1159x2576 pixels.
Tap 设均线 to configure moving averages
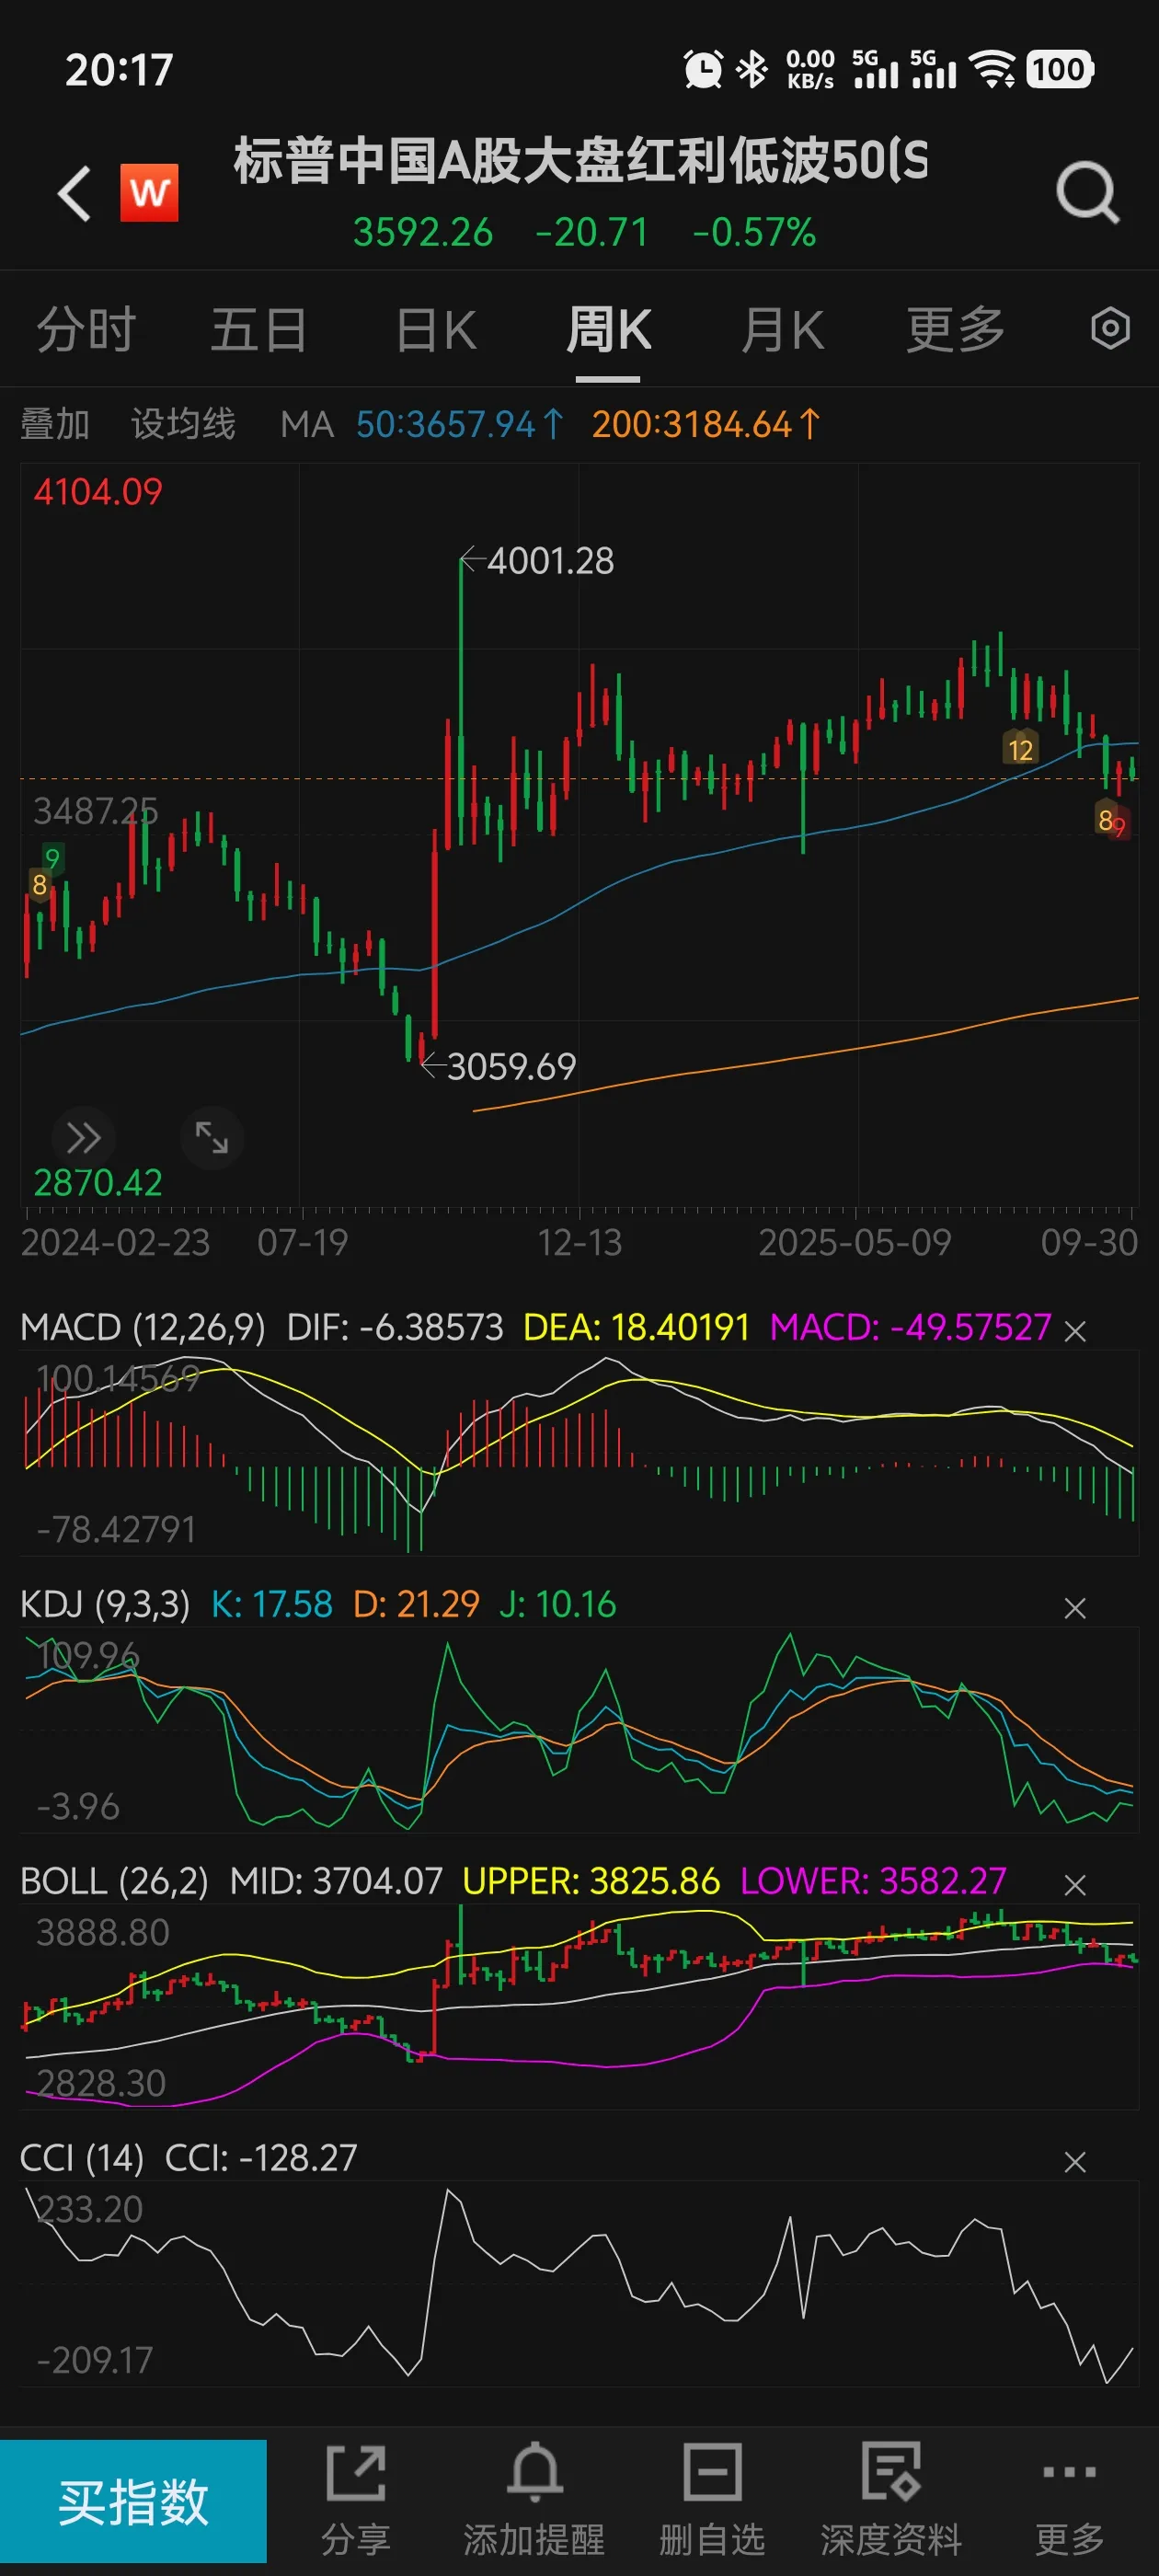[183, 424]
